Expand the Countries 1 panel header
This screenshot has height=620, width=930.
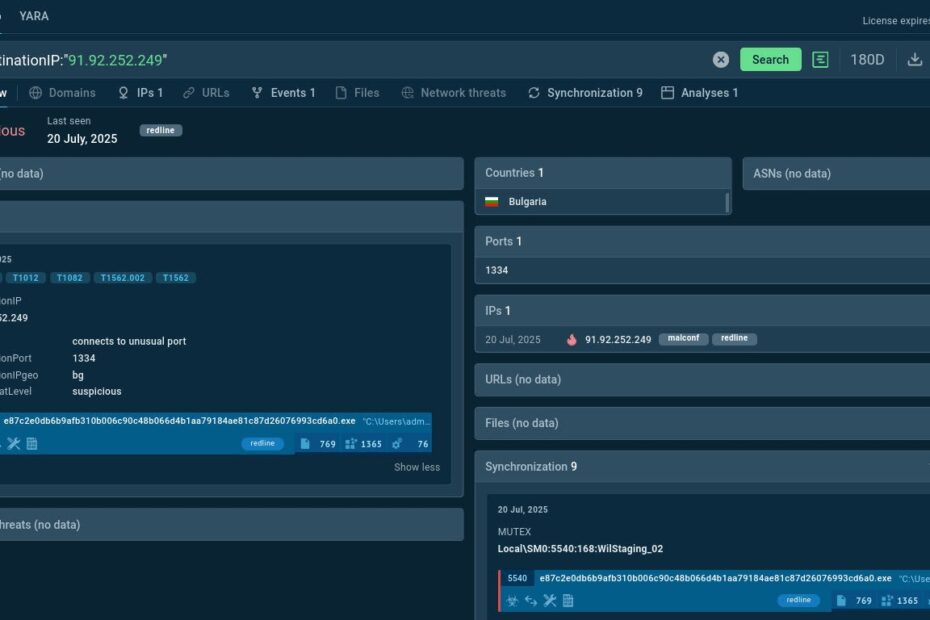point(603,173)
